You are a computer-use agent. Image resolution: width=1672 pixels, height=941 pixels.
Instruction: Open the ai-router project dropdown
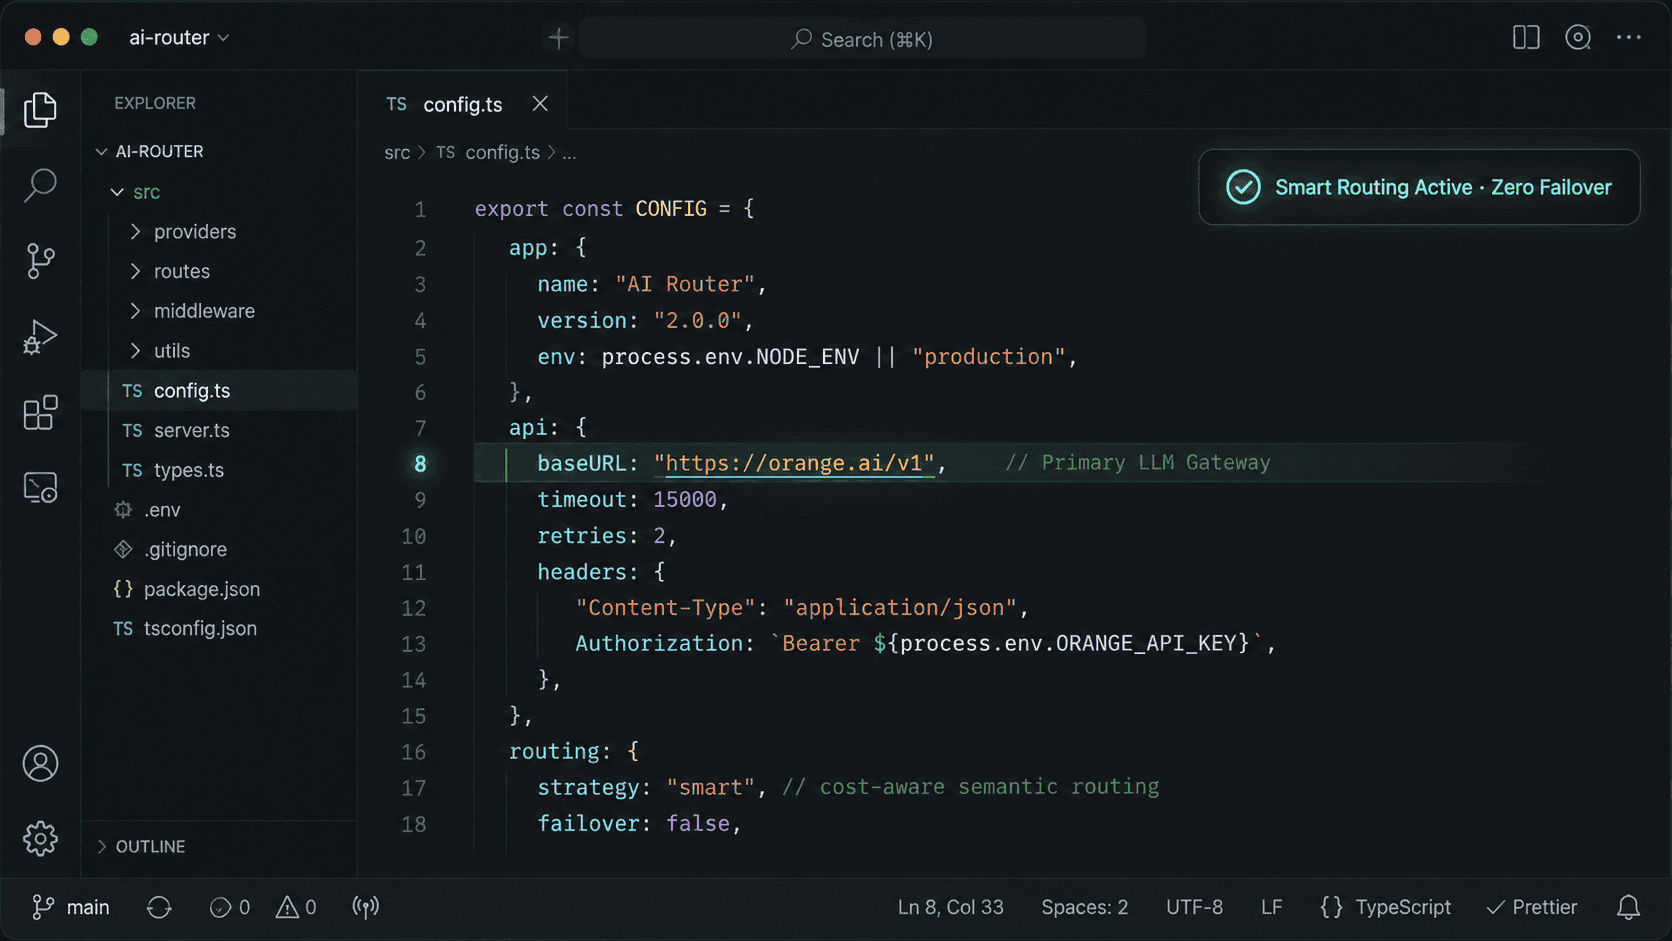point(179,38)
